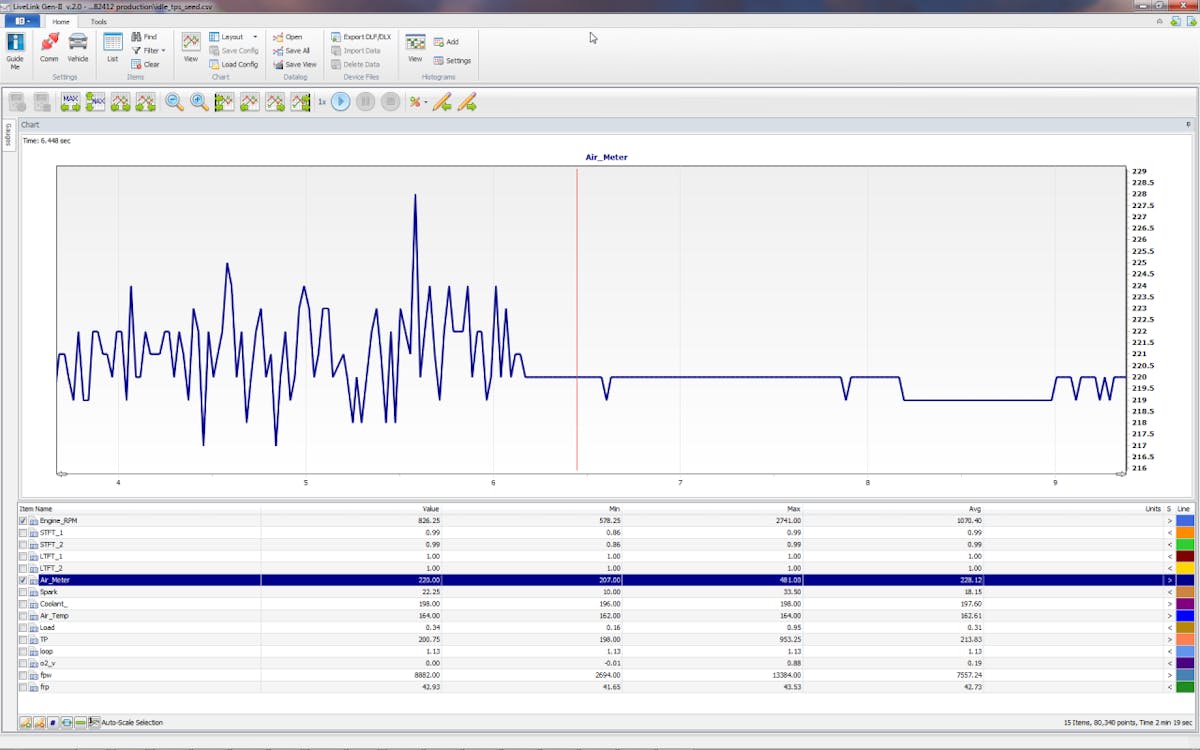Click the MAX scale toolbar icon

(x=70, y=101)
